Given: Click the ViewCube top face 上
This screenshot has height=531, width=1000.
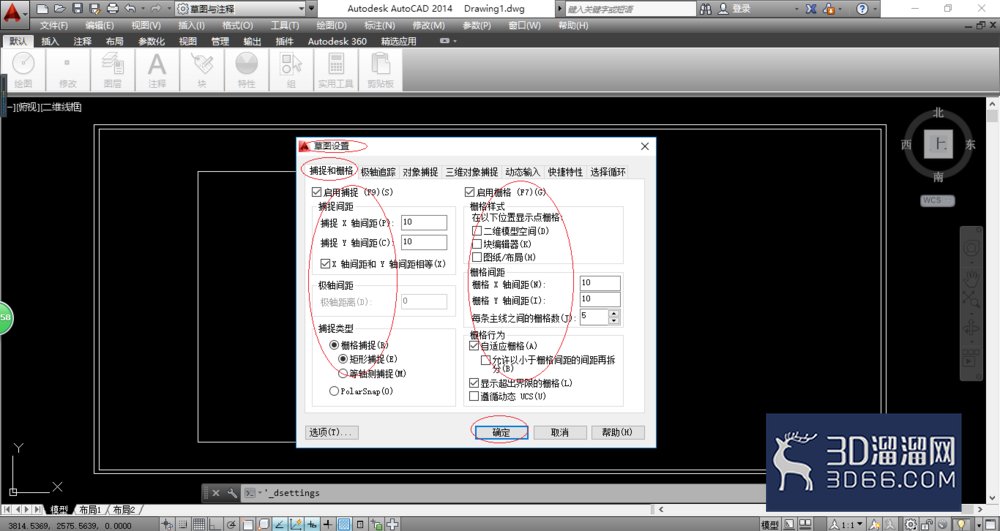Looking at the screenshot, I should (938, 145).
